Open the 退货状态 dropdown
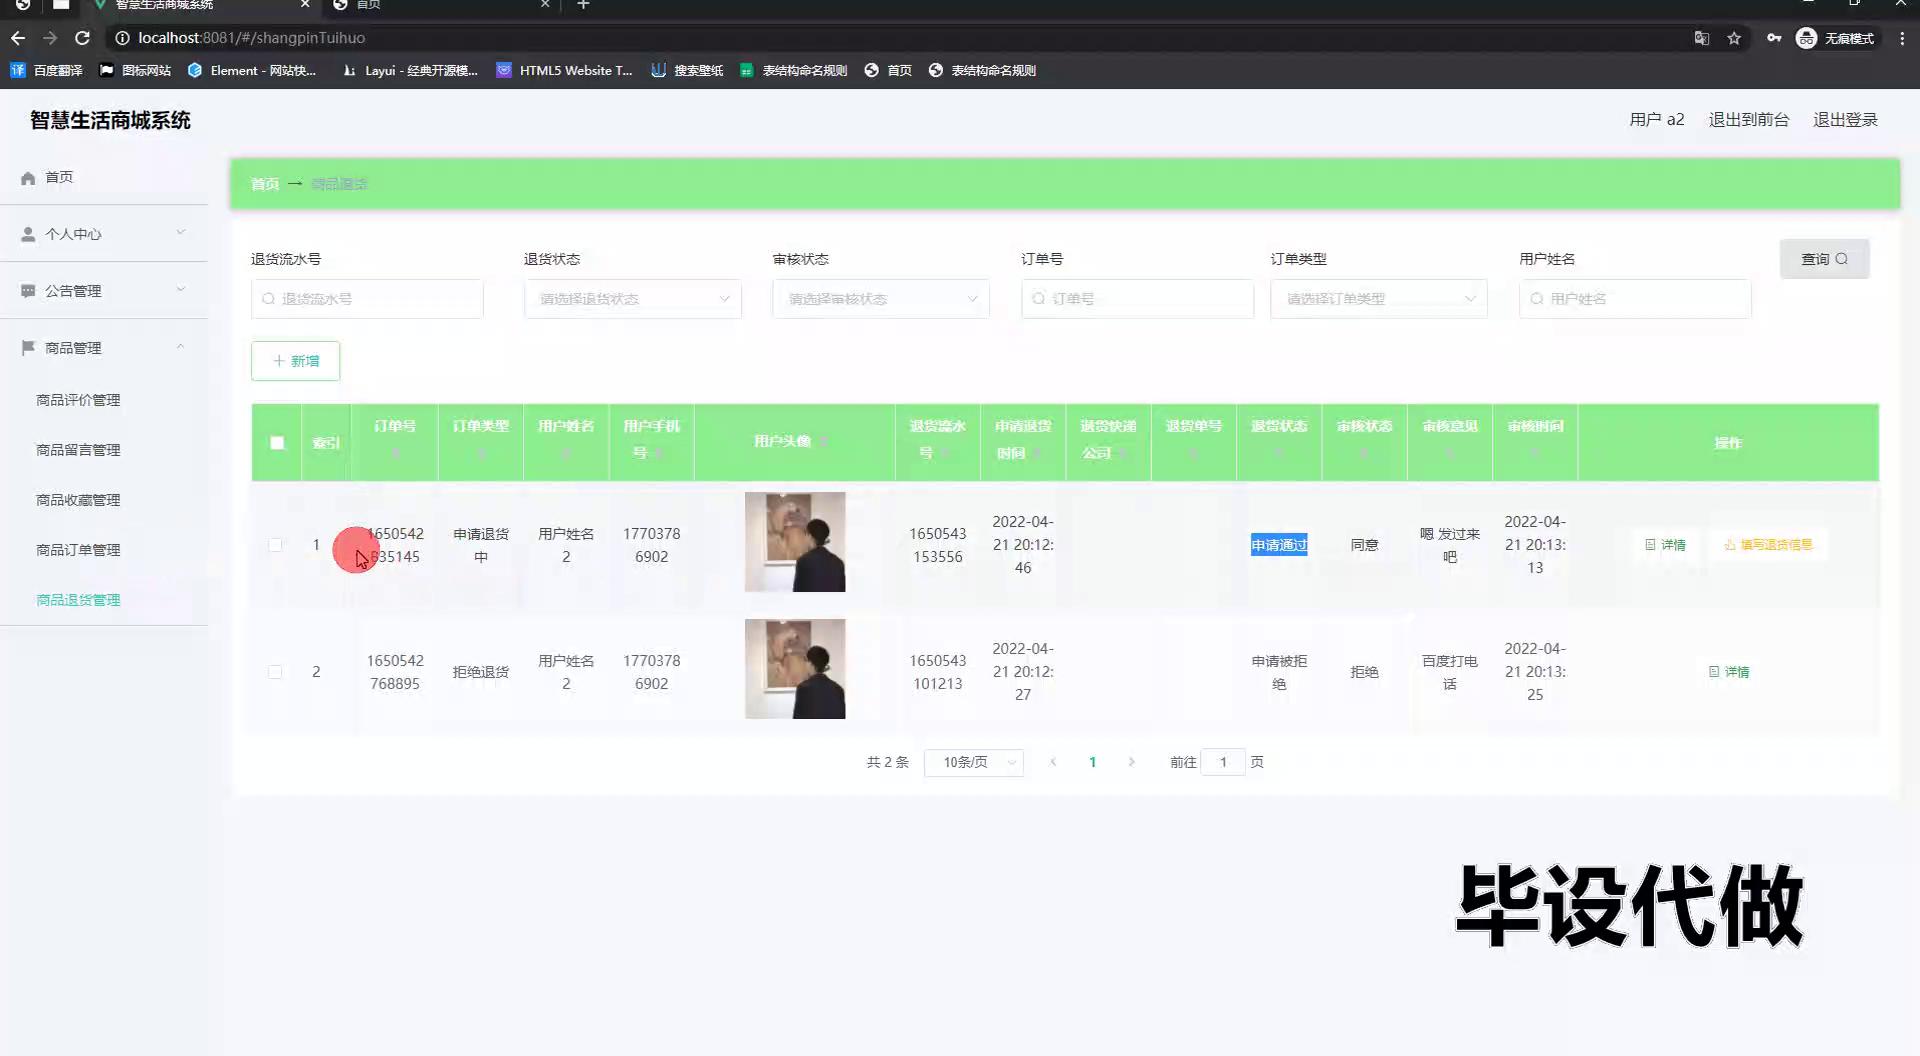 (x=632, y=299)
